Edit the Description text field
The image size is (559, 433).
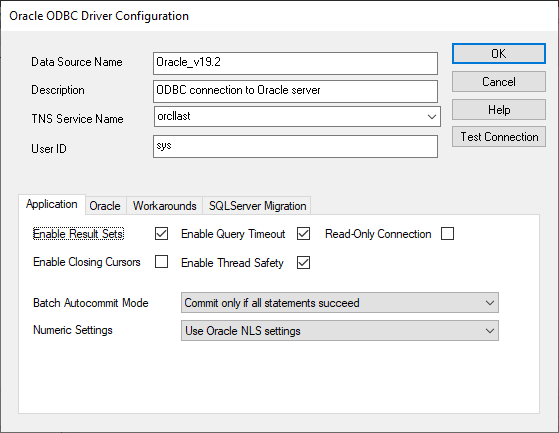295,91
